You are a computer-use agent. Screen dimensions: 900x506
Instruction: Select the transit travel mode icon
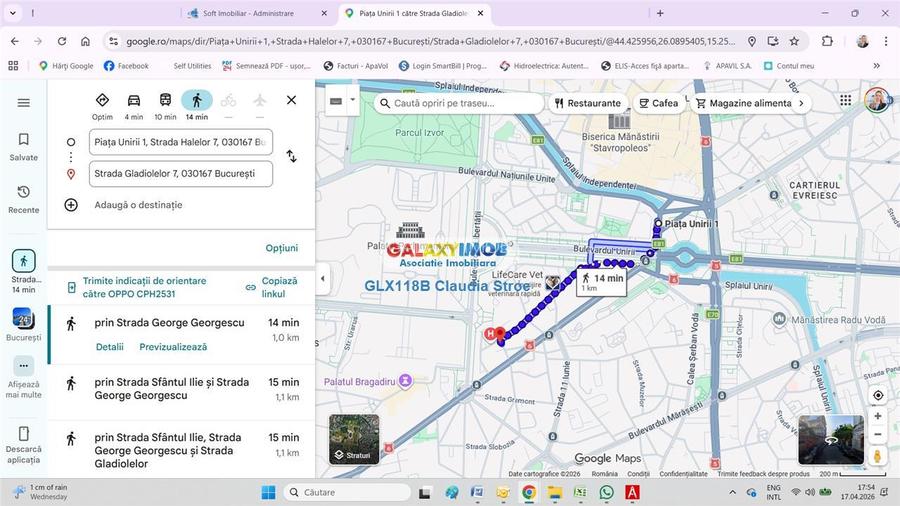click(165, 101)
